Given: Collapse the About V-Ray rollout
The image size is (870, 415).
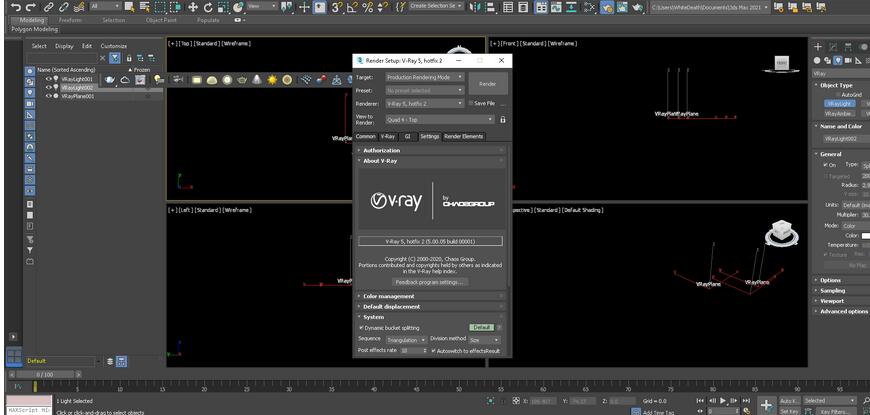Looking at the screenshot, I should 430,161.
